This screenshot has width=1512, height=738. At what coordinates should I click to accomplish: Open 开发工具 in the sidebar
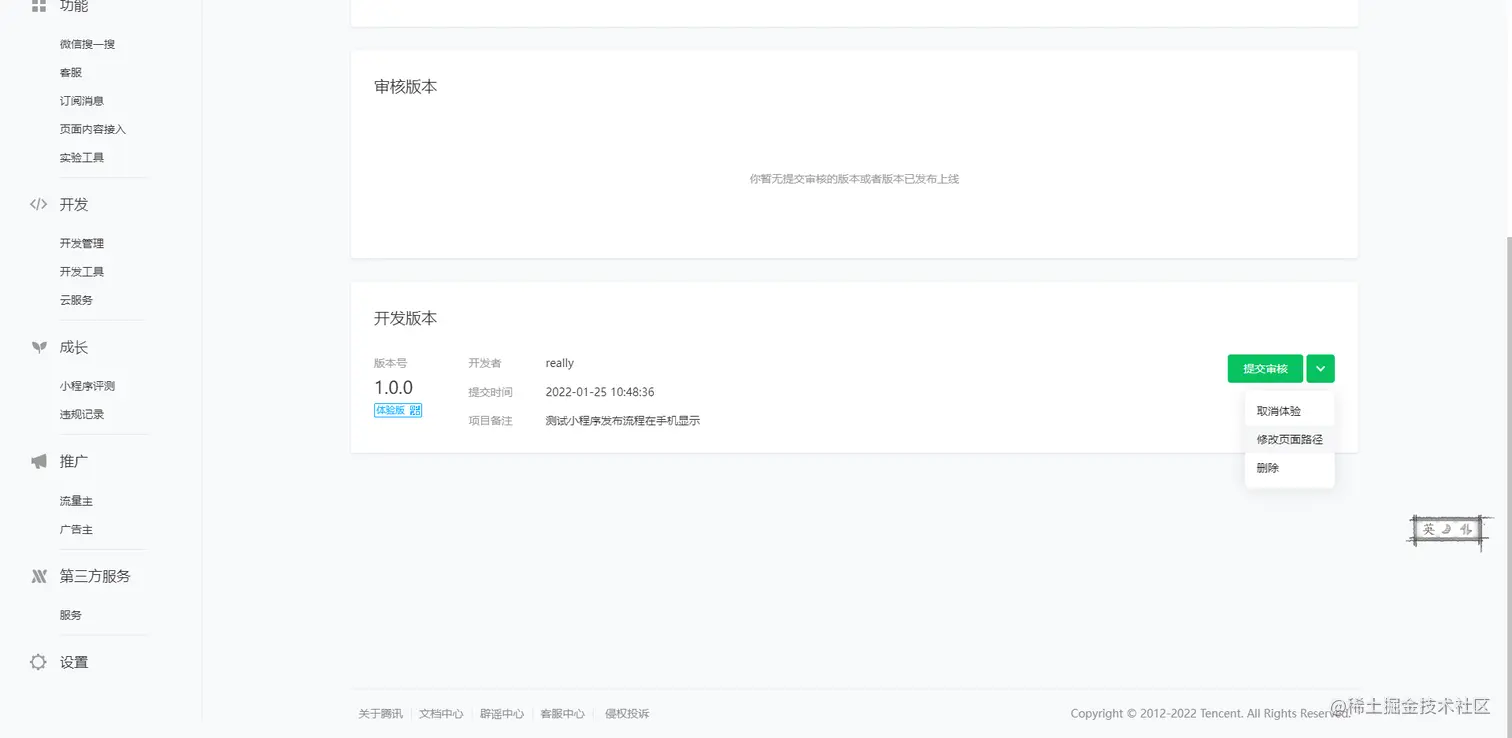point(82,272)
